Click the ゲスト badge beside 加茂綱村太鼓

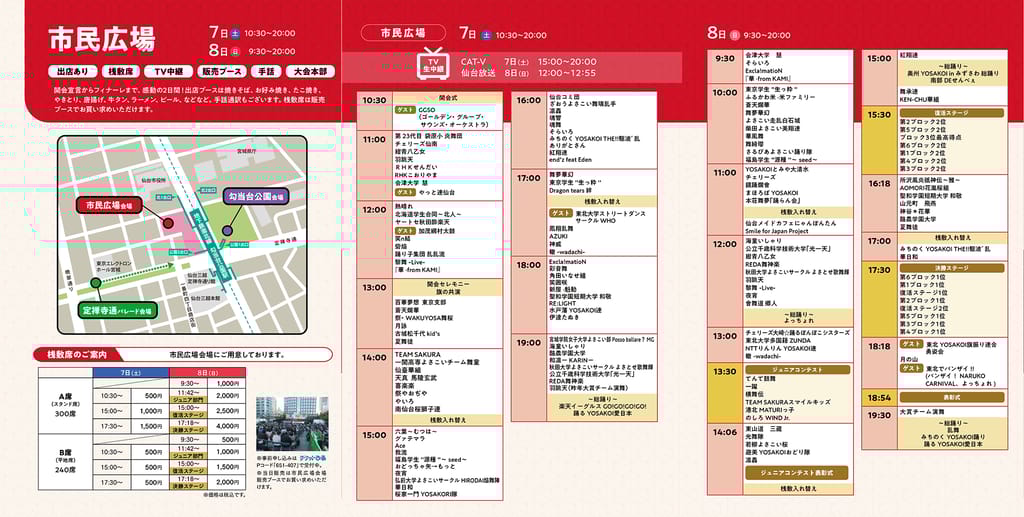coord(405,231)
